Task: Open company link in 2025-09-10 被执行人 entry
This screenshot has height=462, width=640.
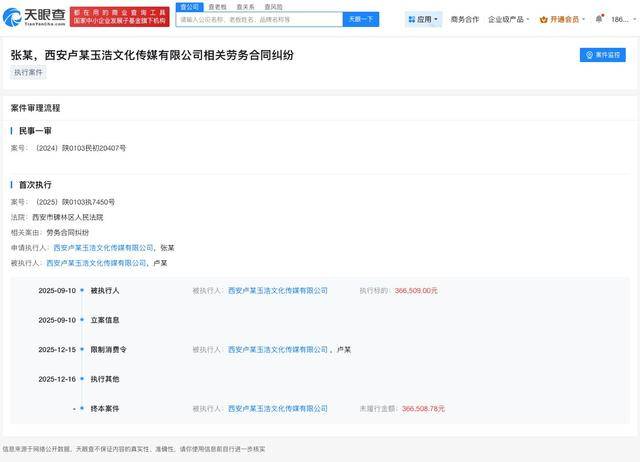Action: (x=278, y=291)
